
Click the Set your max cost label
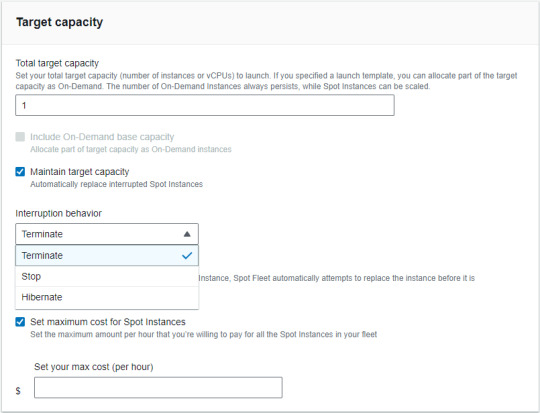[x=94, y=367]
